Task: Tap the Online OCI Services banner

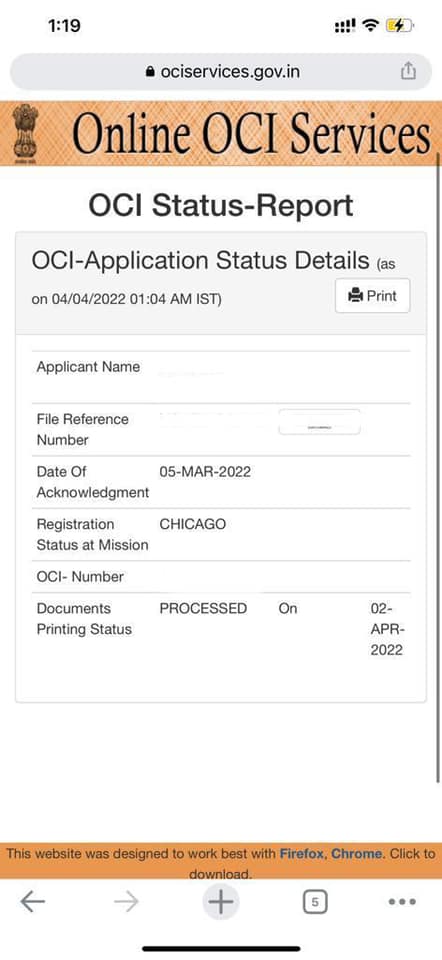Action: coord(220,133)
